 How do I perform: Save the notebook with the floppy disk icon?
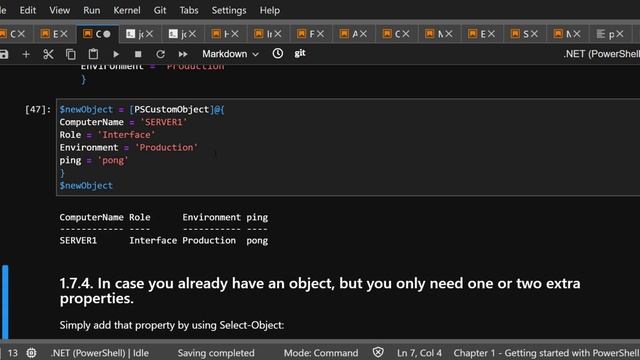[x=3, y=54]
